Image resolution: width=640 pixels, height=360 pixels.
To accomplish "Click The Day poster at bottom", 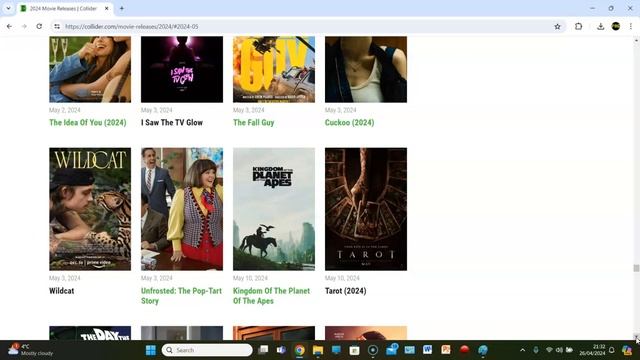I will tap(90, 333).
